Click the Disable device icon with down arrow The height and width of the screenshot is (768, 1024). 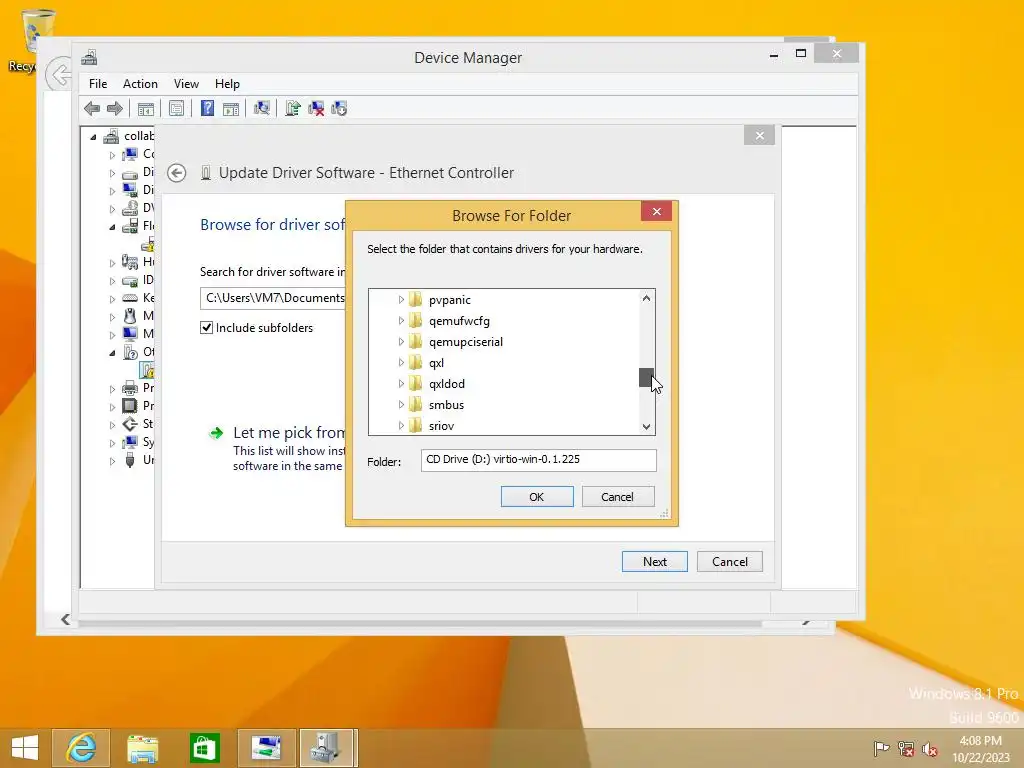click(x=339, y=108)
